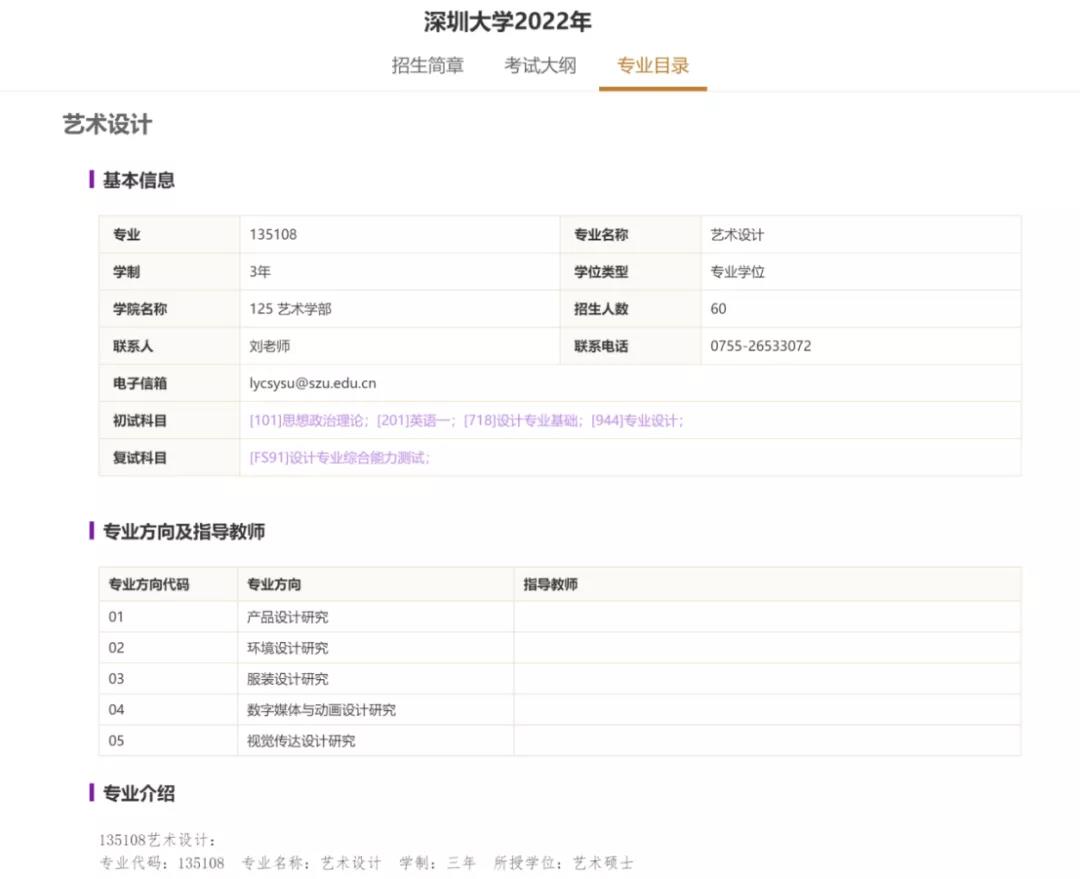Viewport: 1080px width, 879px height.
Task: Click the 艺术设计 page heading
Action: 107,125
